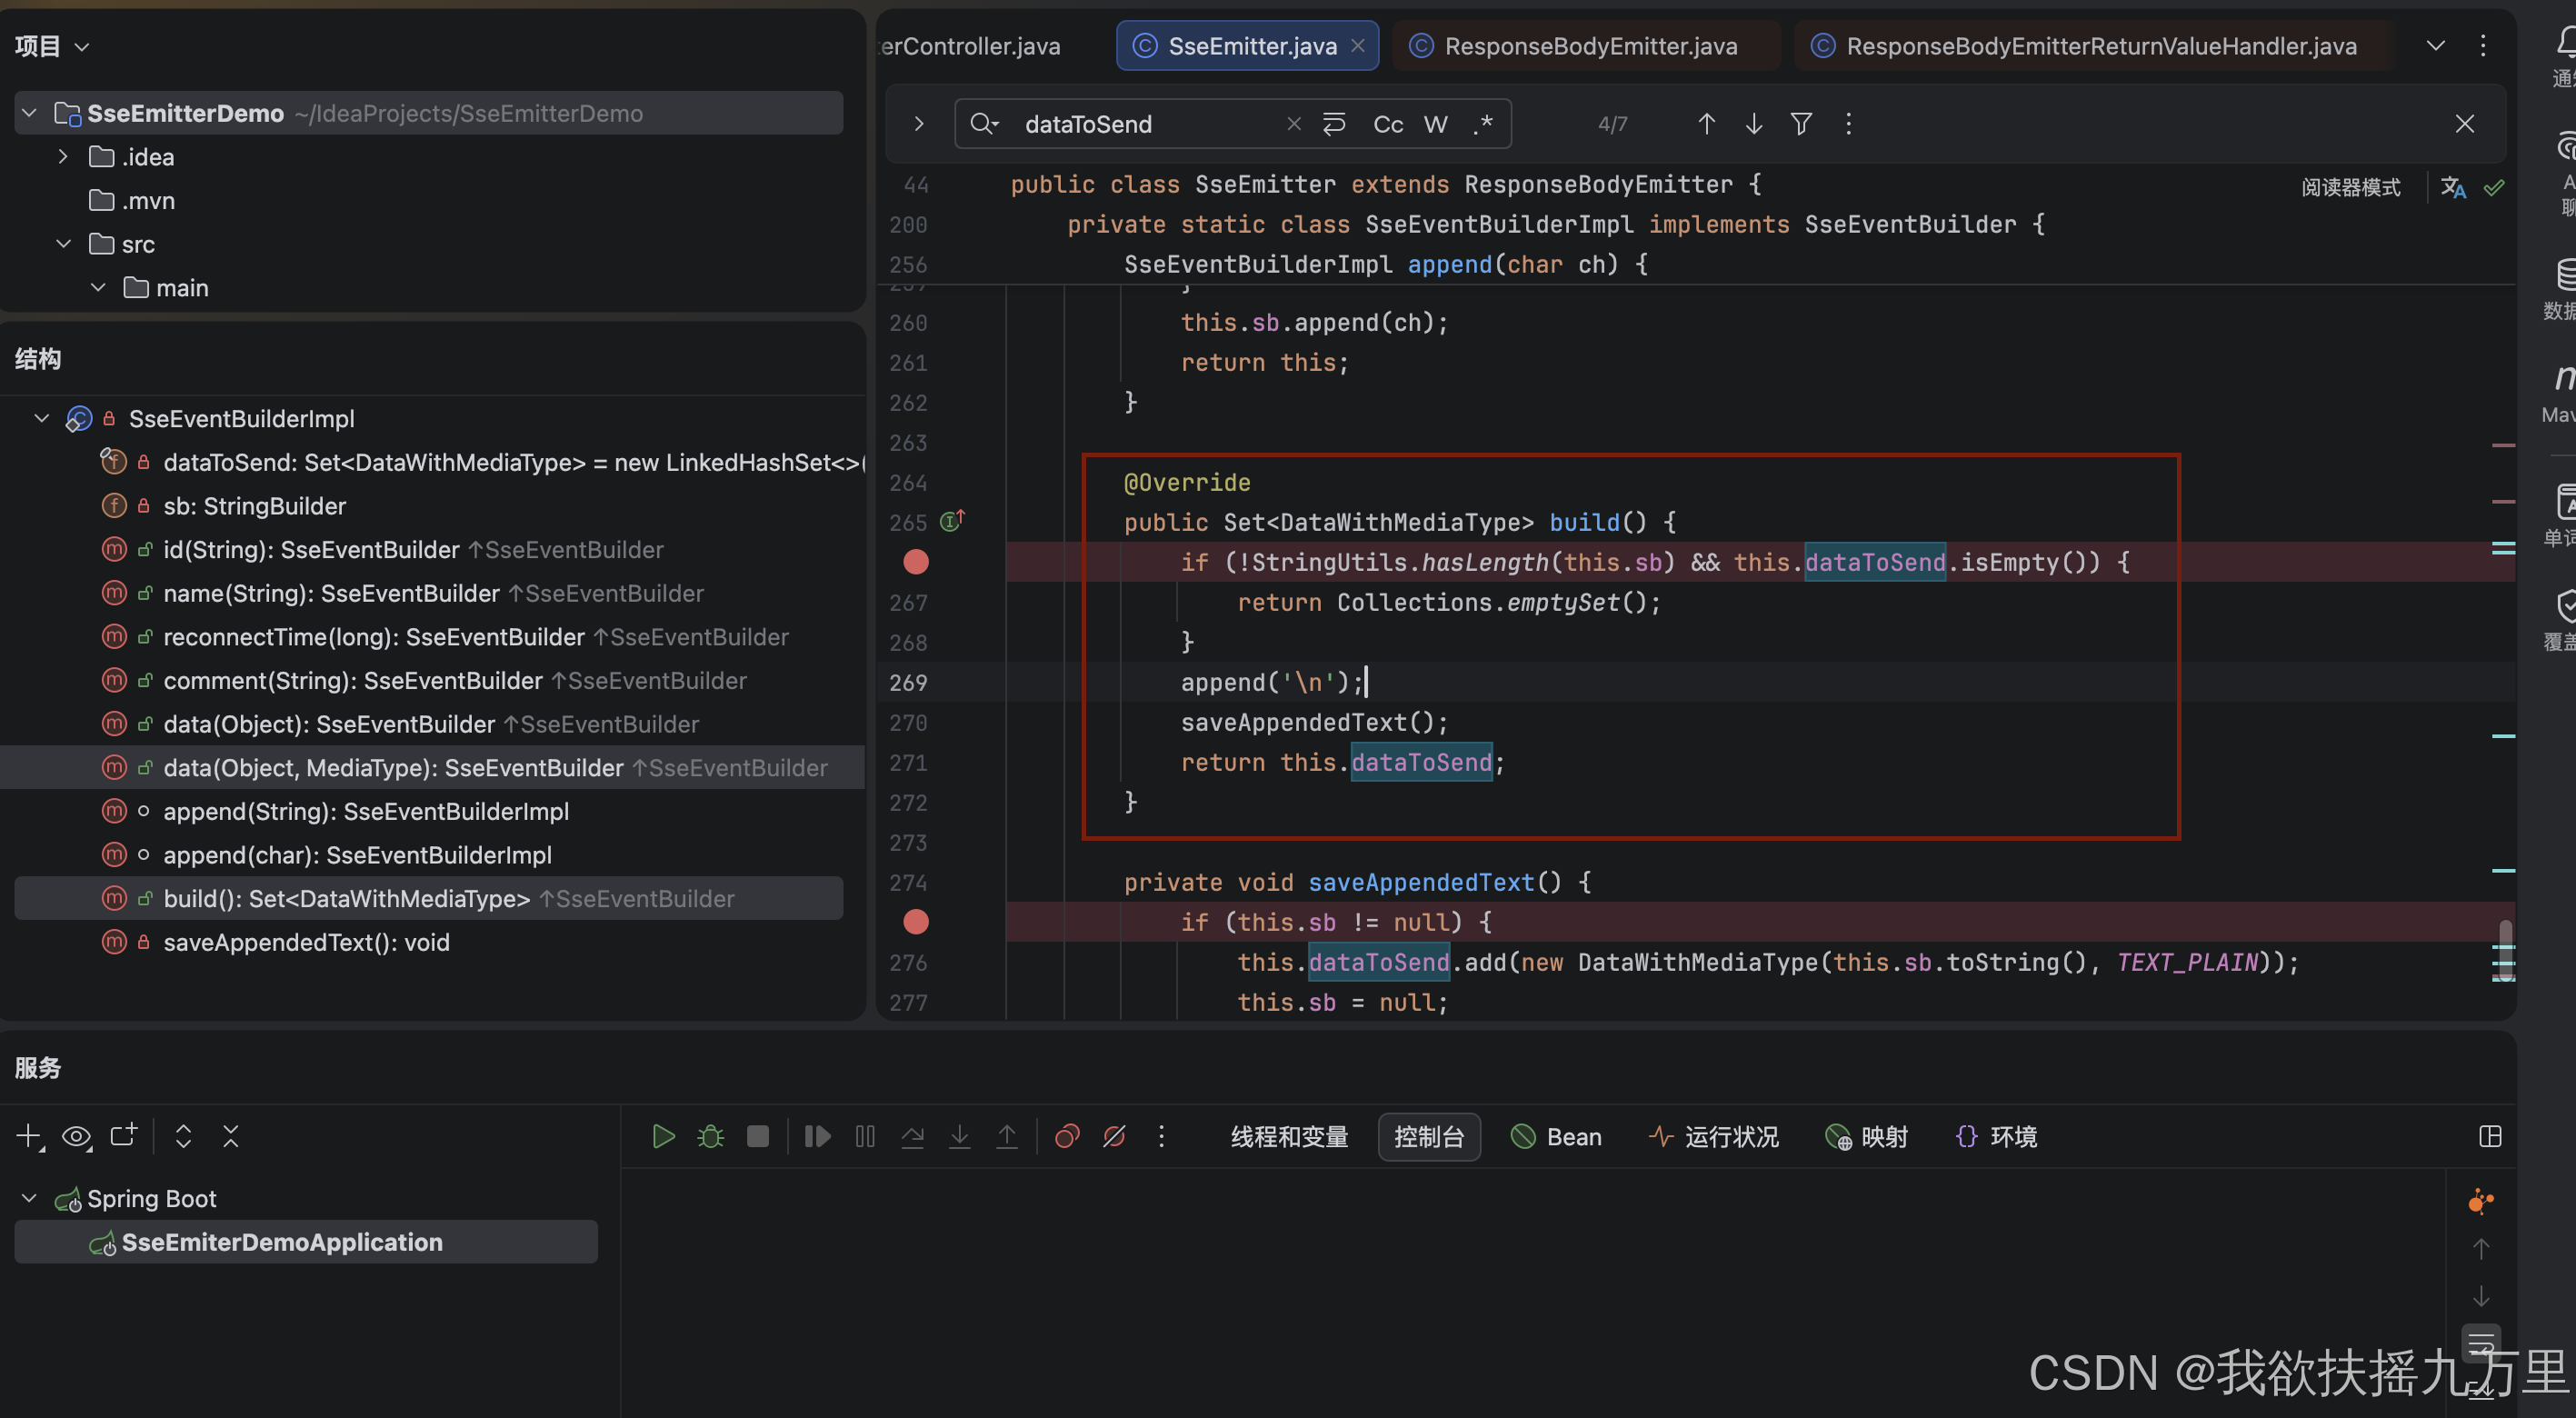Show hidden editor tabs dropdown
2576x1418 pixels.
point(2436,46)
